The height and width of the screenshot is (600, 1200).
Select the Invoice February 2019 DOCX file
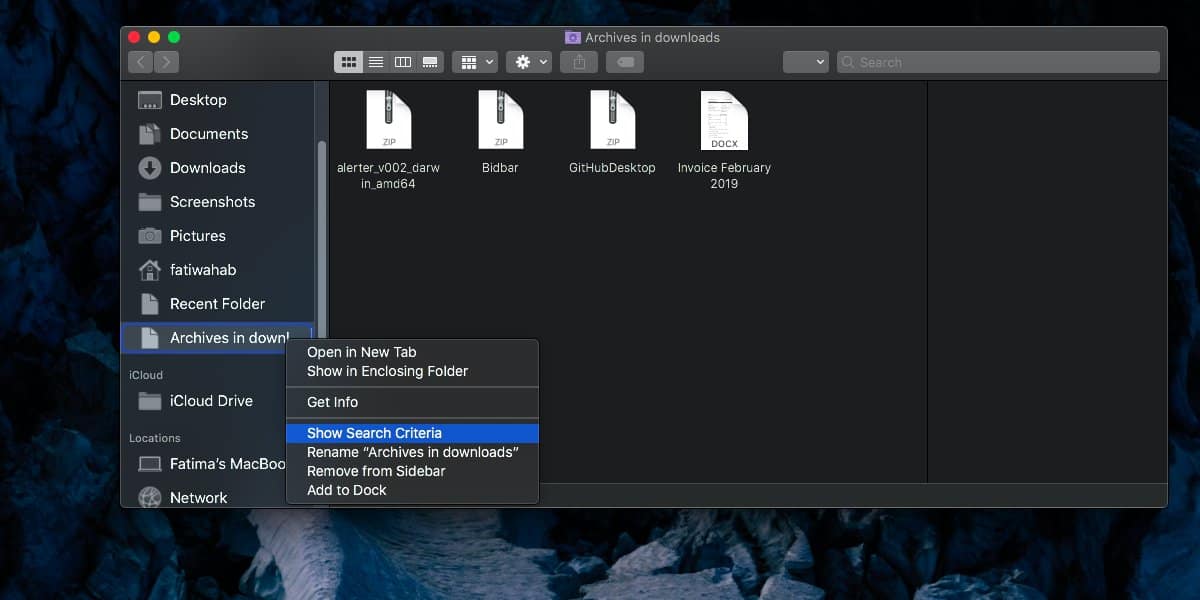tap(724, 140)
